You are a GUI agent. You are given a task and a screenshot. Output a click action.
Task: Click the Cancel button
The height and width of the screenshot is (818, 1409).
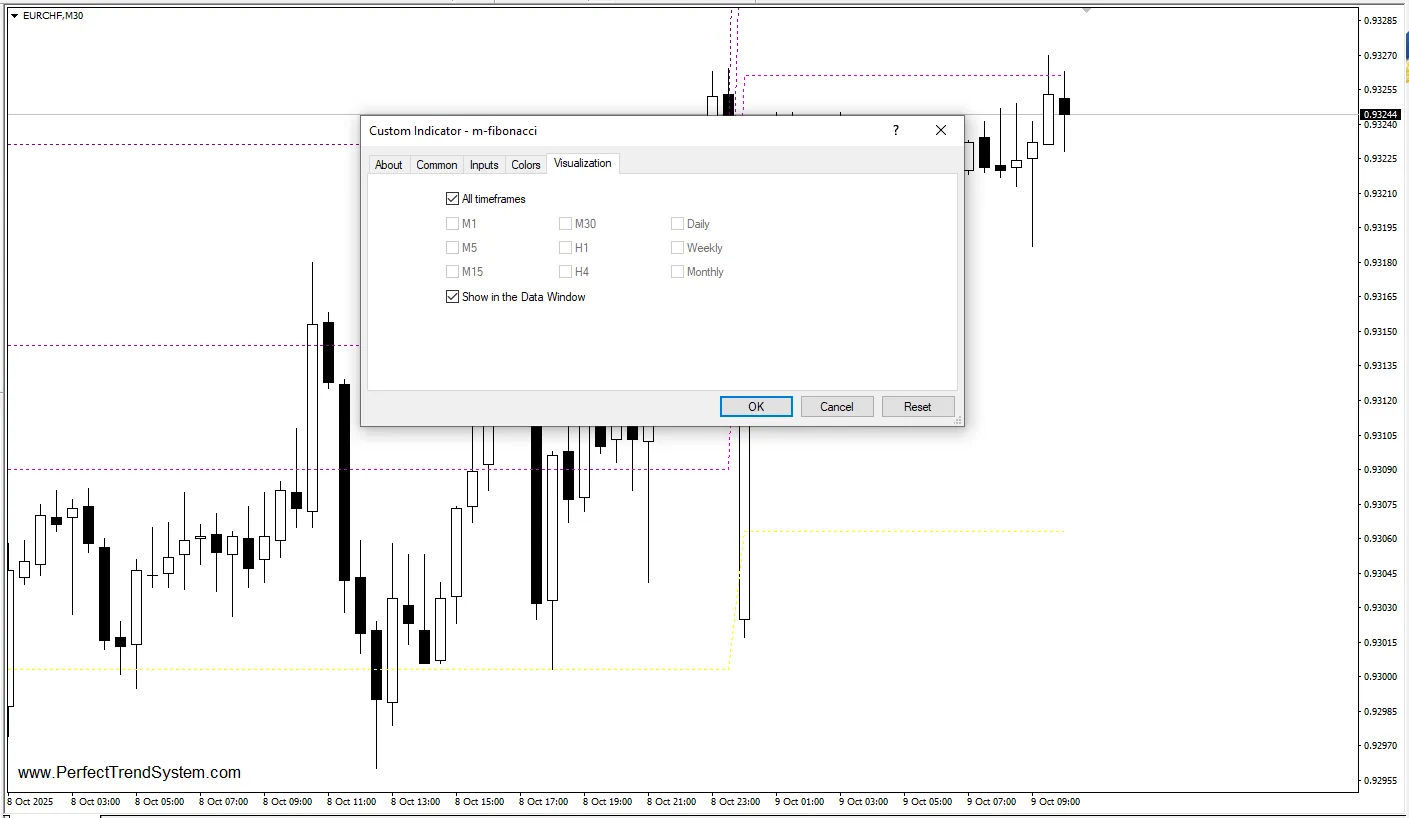coord(837,406)
